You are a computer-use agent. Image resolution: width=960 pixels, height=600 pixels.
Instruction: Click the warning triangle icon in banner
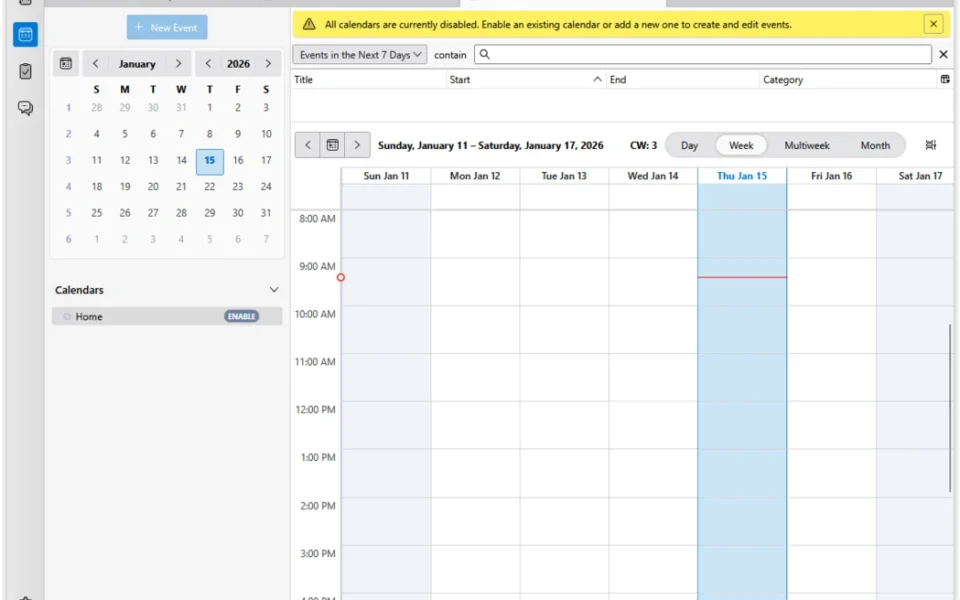click(x=309, y=24)
